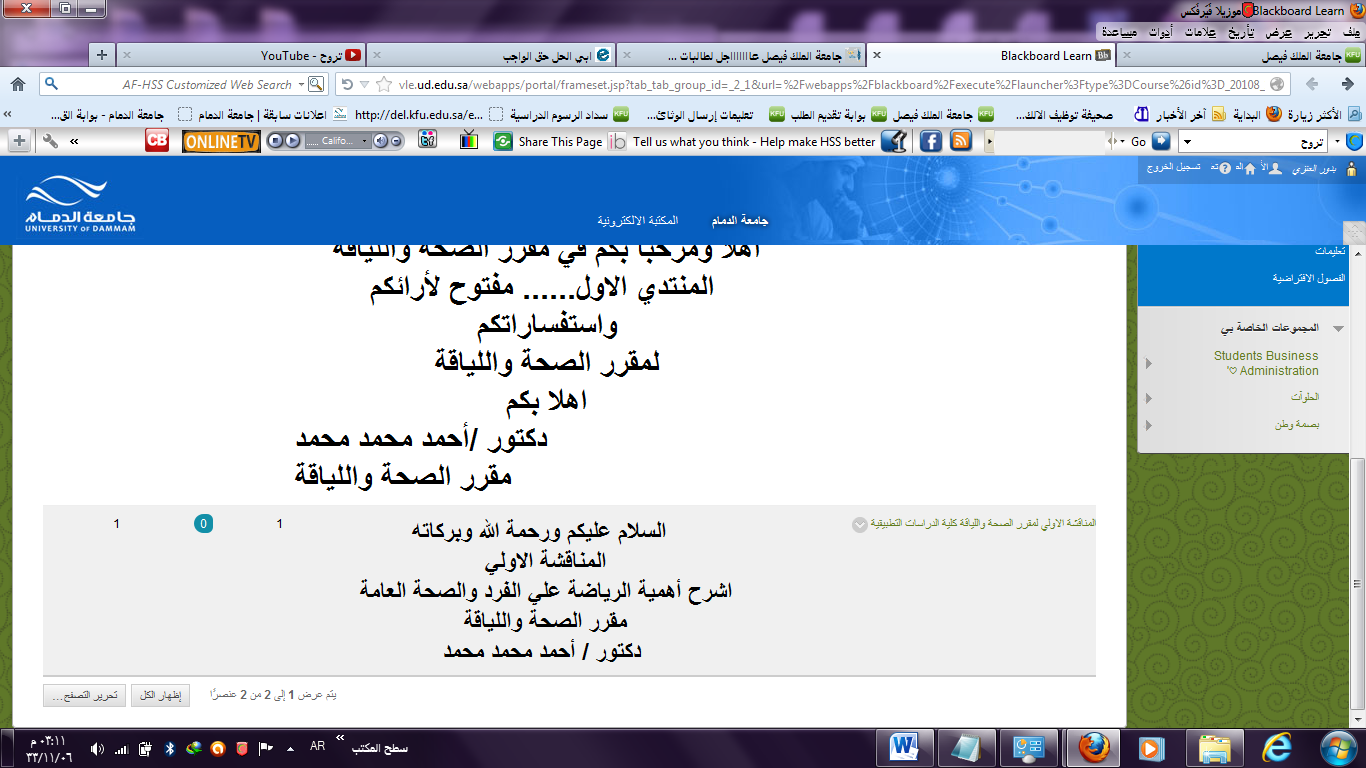Expand the Students Business Administration group arrow
This screenshot has width=1366, height=768.
(x=1148, y=363)
